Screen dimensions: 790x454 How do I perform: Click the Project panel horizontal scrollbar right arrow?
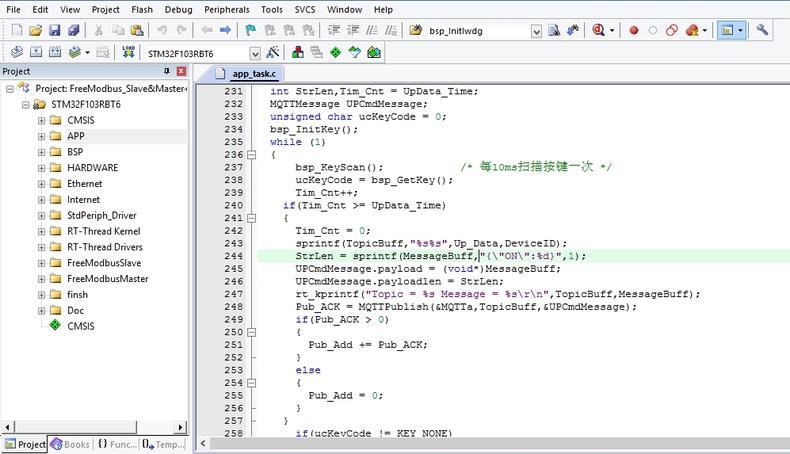tap(180, 427)
